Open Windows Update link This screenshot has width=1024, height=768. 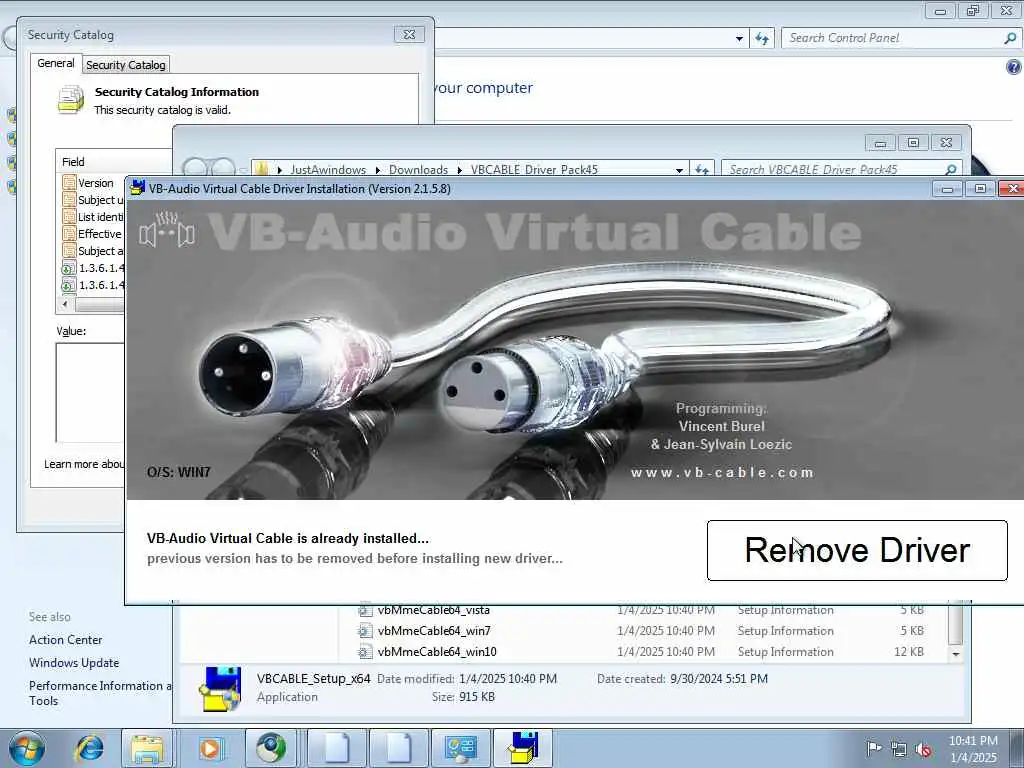pyautogui.click(x=74, y=663)
